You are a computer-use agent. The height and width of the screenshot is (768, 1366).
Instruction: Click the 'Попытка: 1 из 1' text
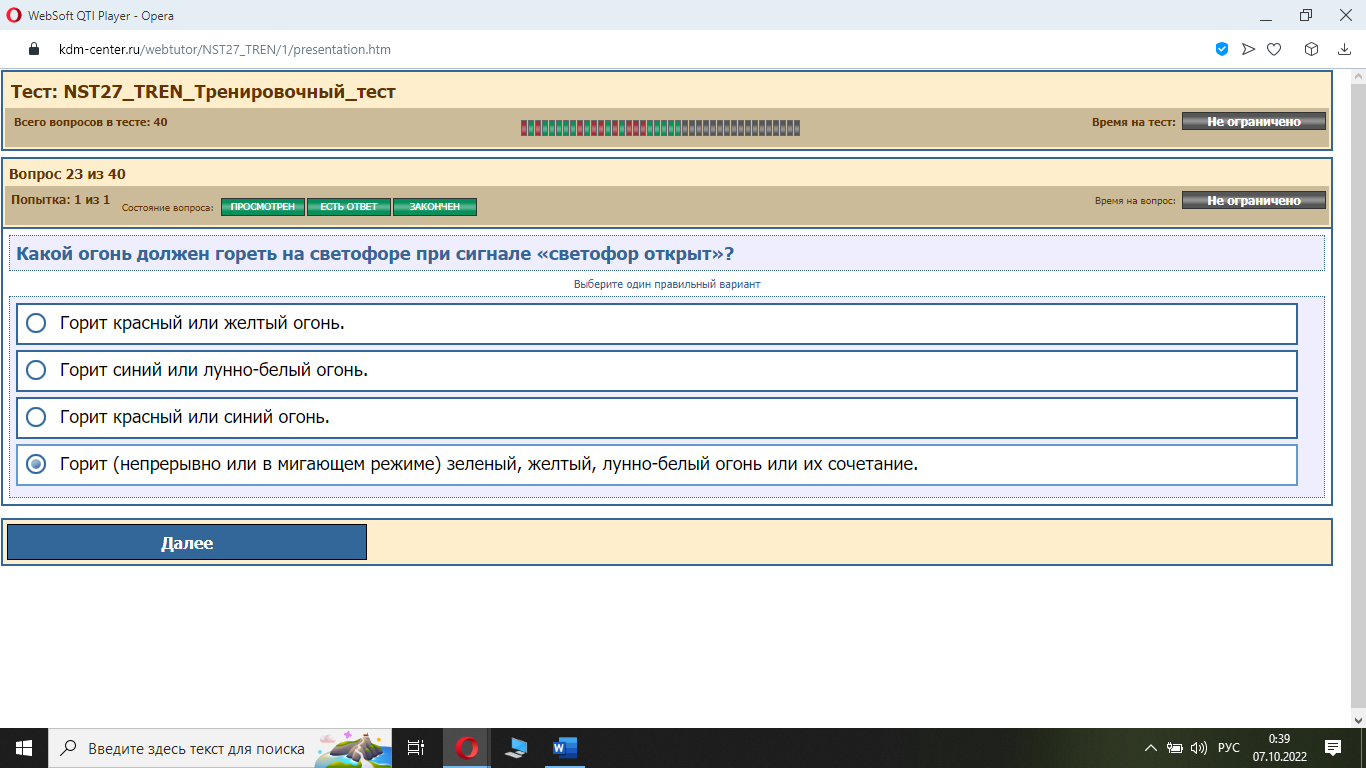(61, 200)
